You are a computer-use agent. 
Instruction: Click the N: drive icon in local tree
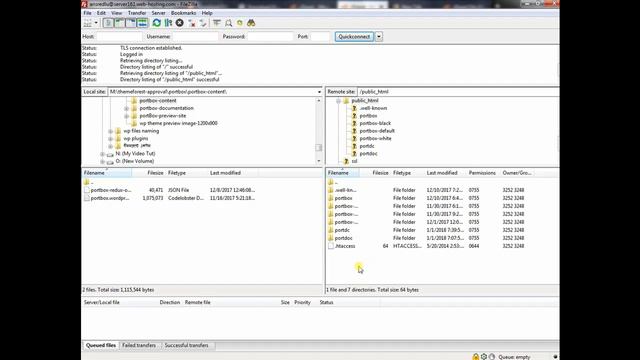(x=110, y=154)
